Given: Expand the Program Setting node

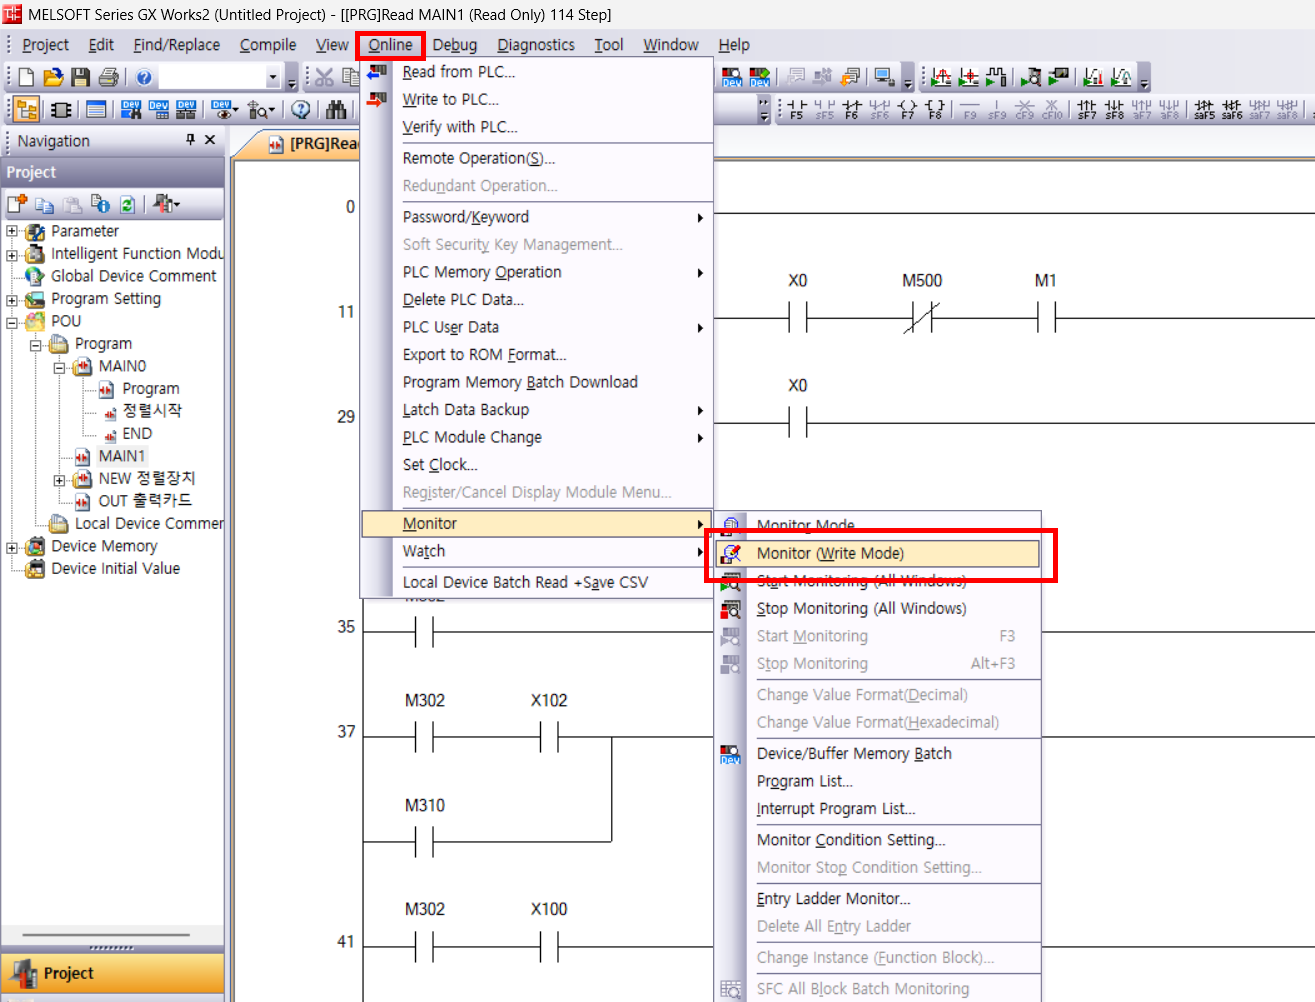Looking at the screenshot, I should (12, 299).
